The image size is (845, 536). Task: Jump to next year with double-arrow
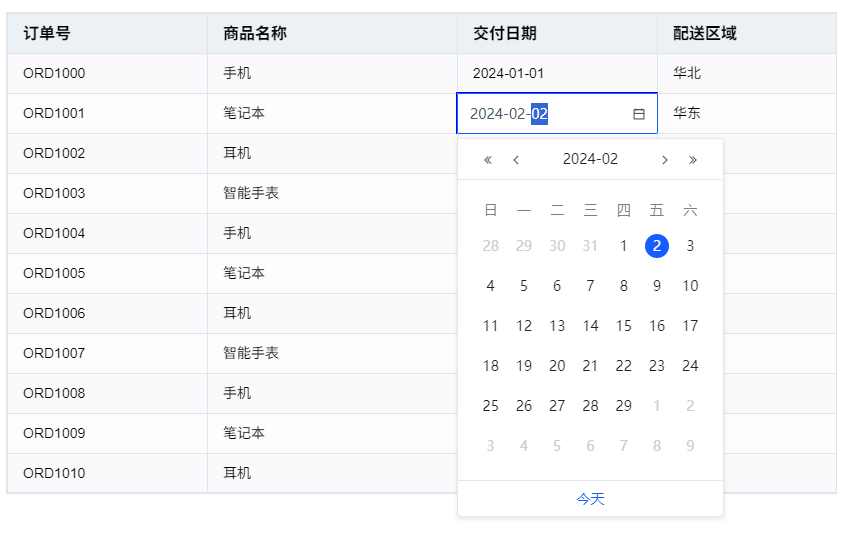coord(693,160)
